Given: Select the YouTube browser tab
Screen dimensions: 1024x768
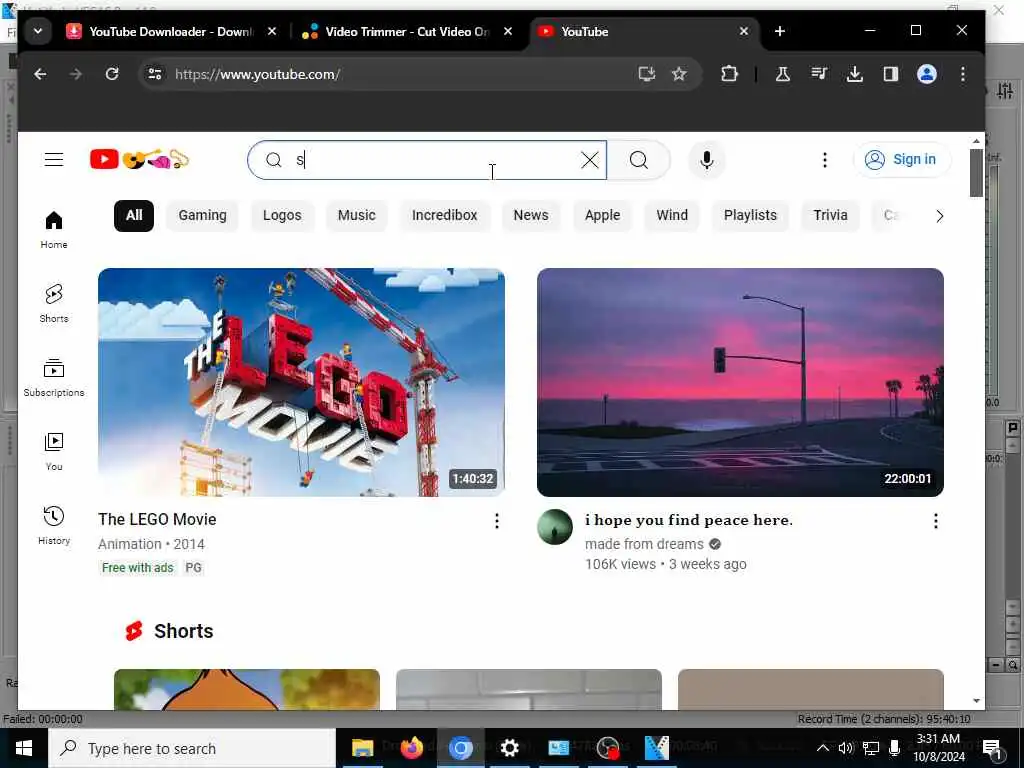Looking at the screenshot, I should [x=643, y=31].
